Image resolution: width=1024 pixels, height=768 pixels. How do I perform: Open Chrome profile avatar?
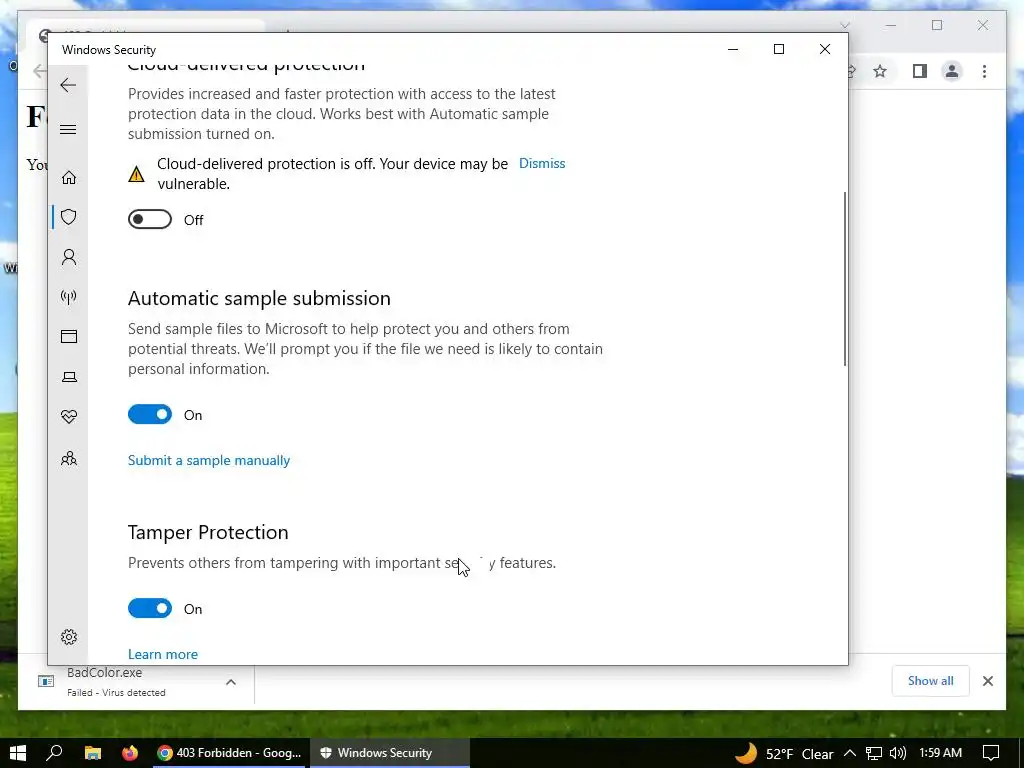(x=952, y=71)
